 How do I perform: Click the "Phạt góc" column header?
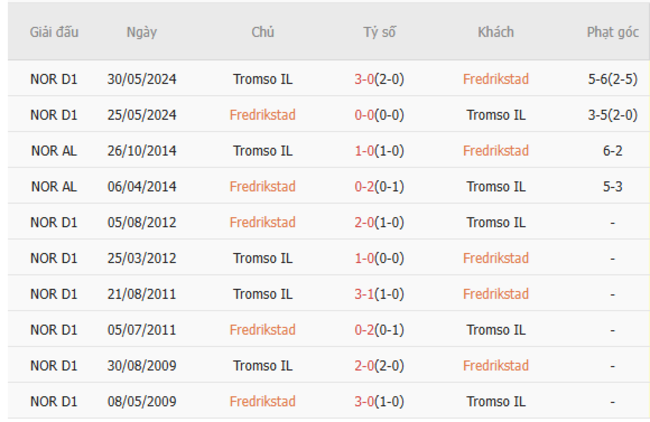click(x=612, y=32)
